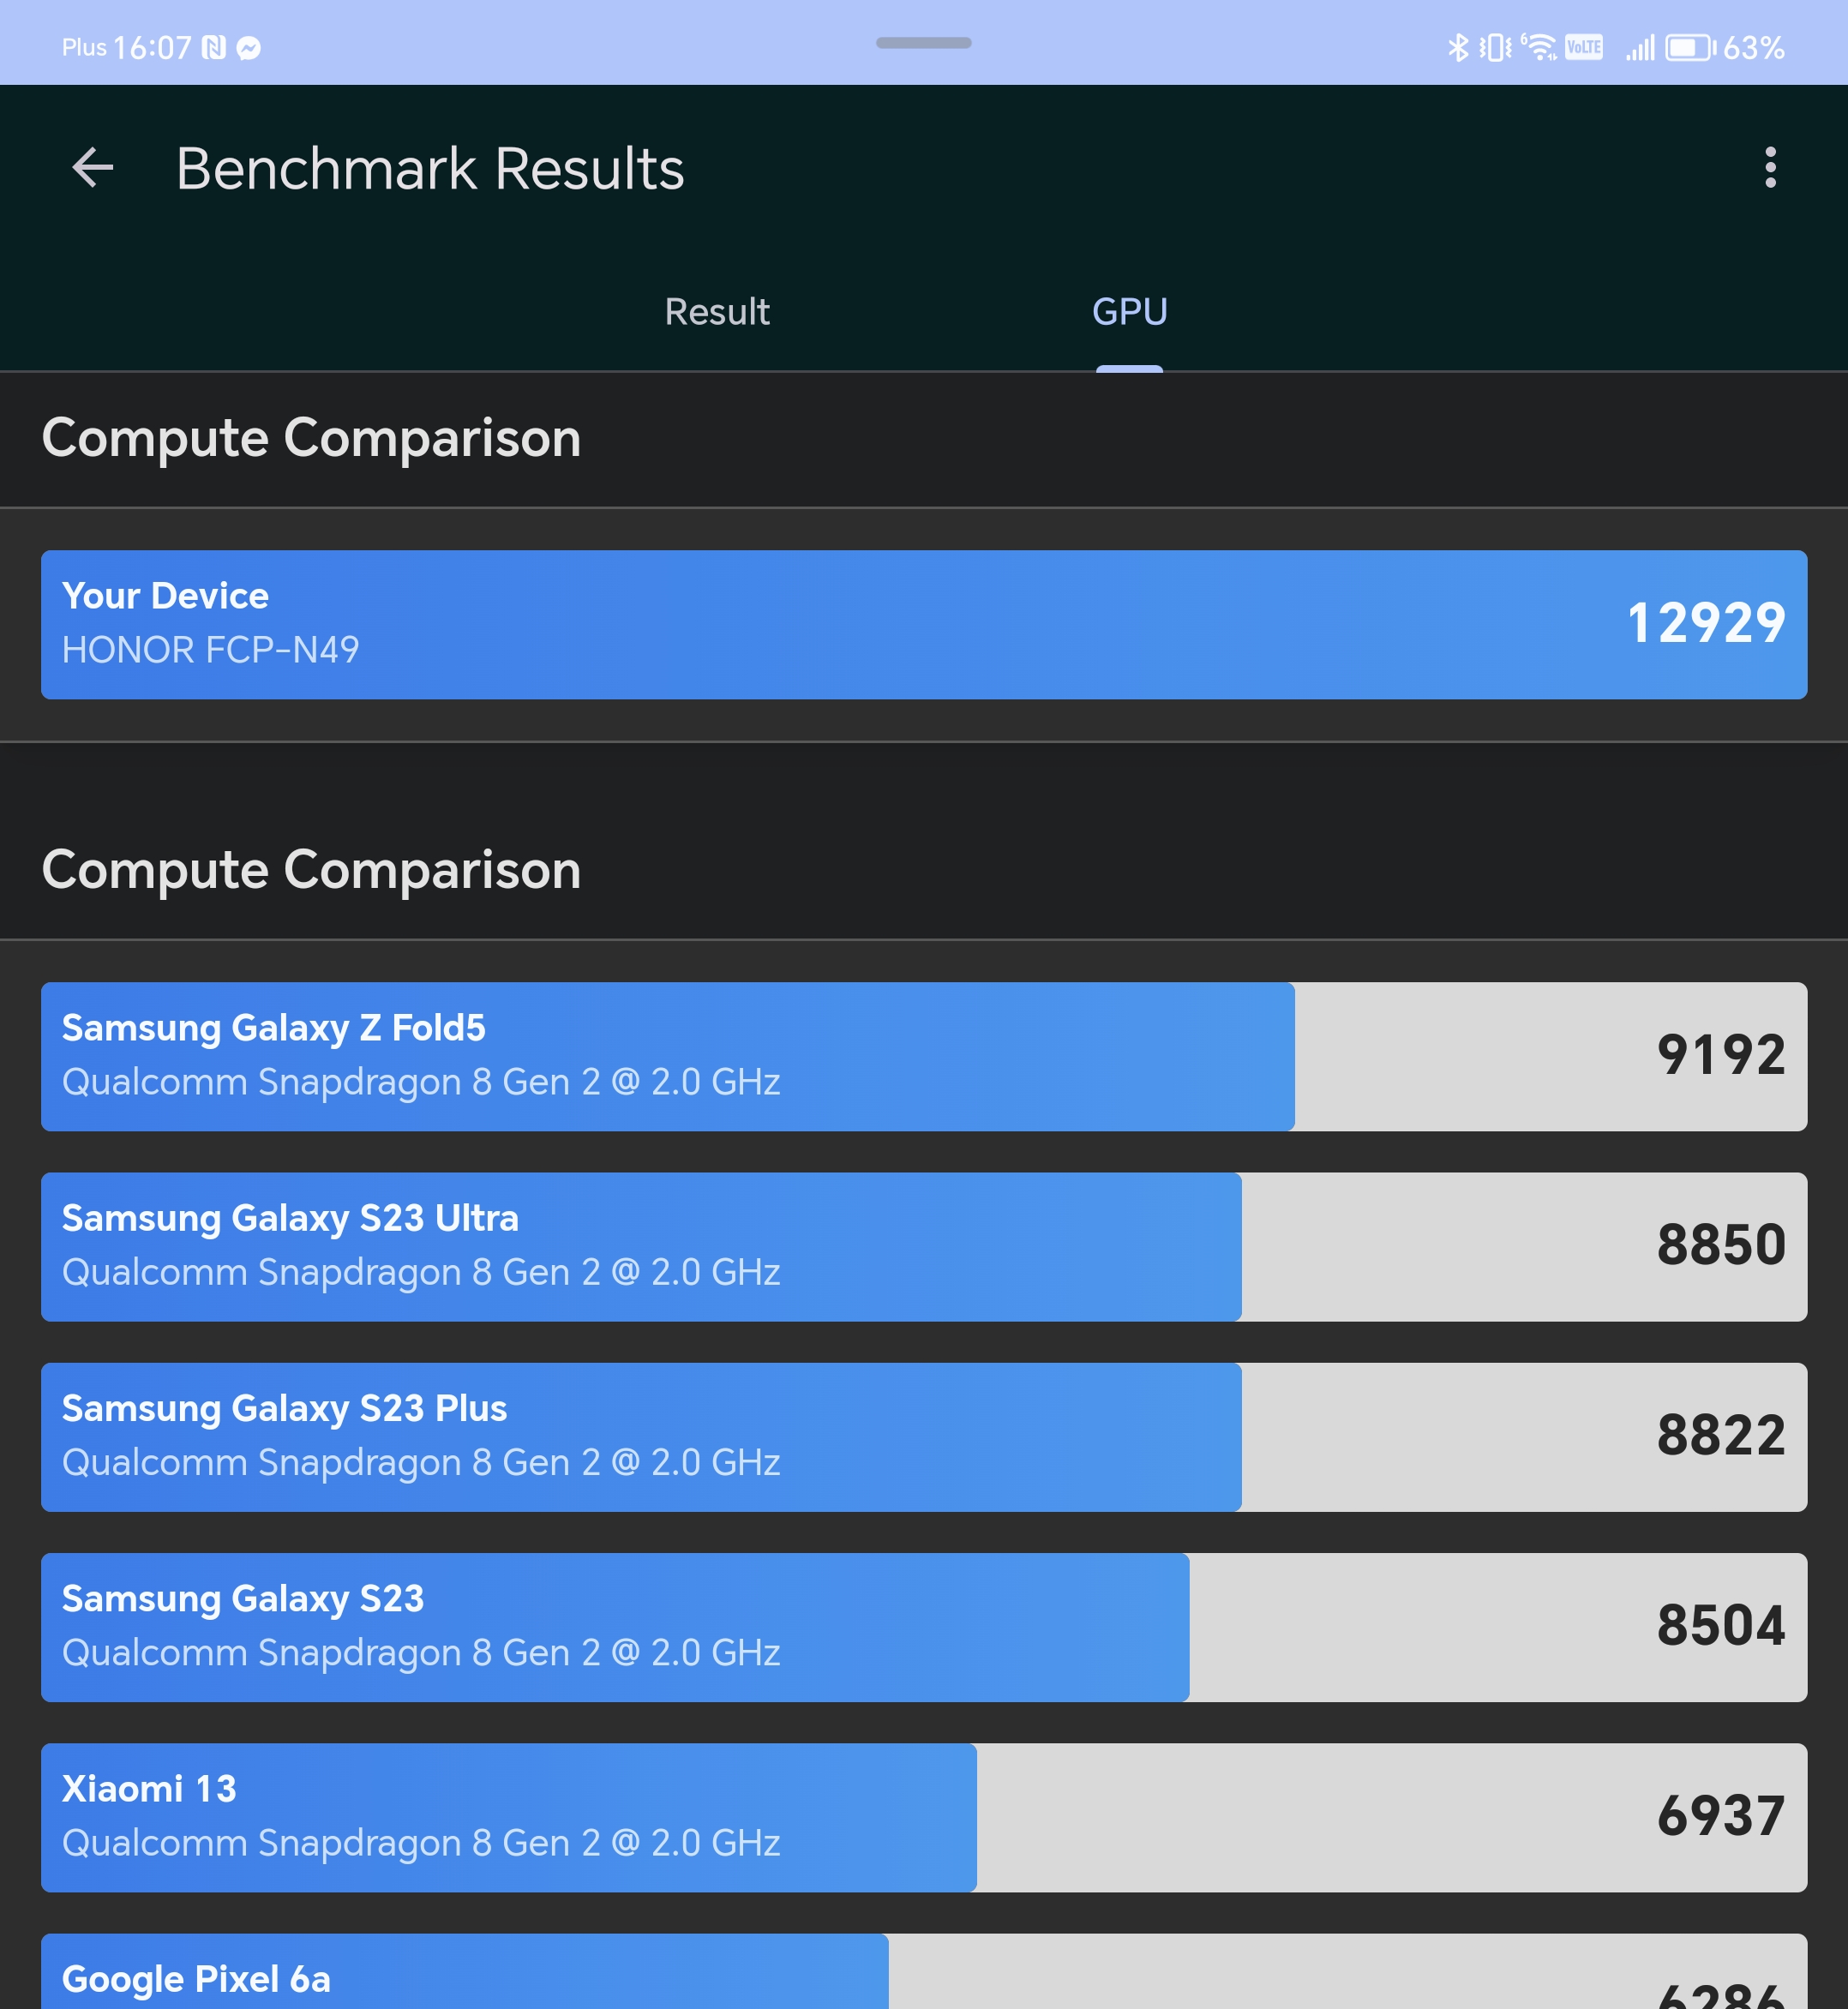Tap the Bluetooth status icon
Image resolution: width=1848 pixels, height=2009 pixels.
(1458, 47)
